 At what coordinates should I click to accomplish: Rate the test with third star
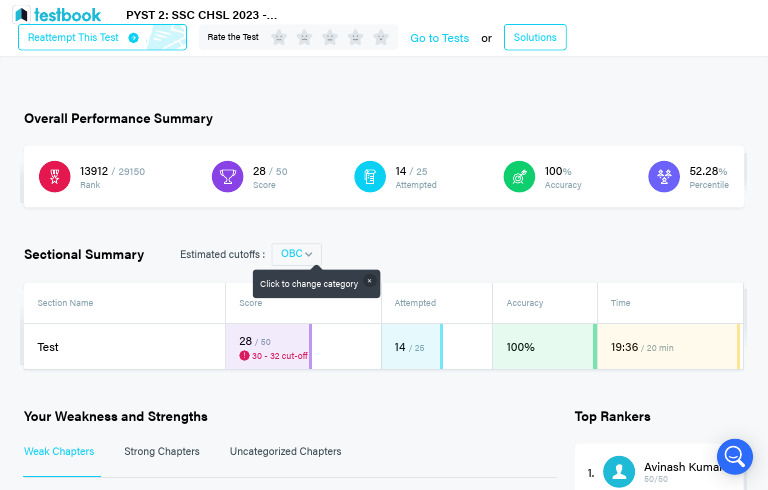(x=330, y=37)
